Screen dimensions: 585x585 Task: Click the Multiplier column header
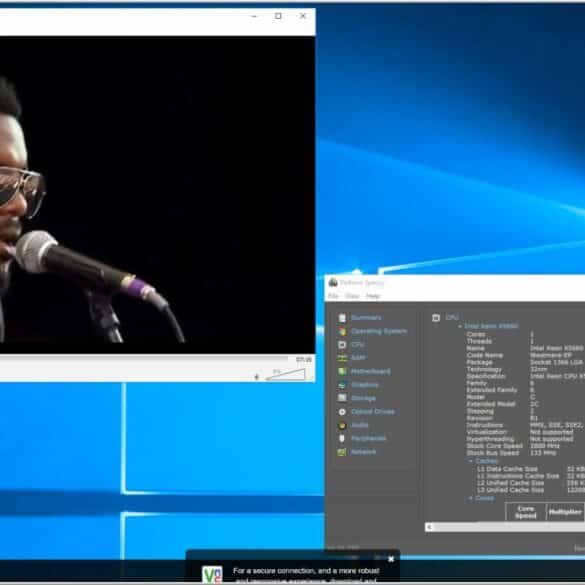coord(565,512)
